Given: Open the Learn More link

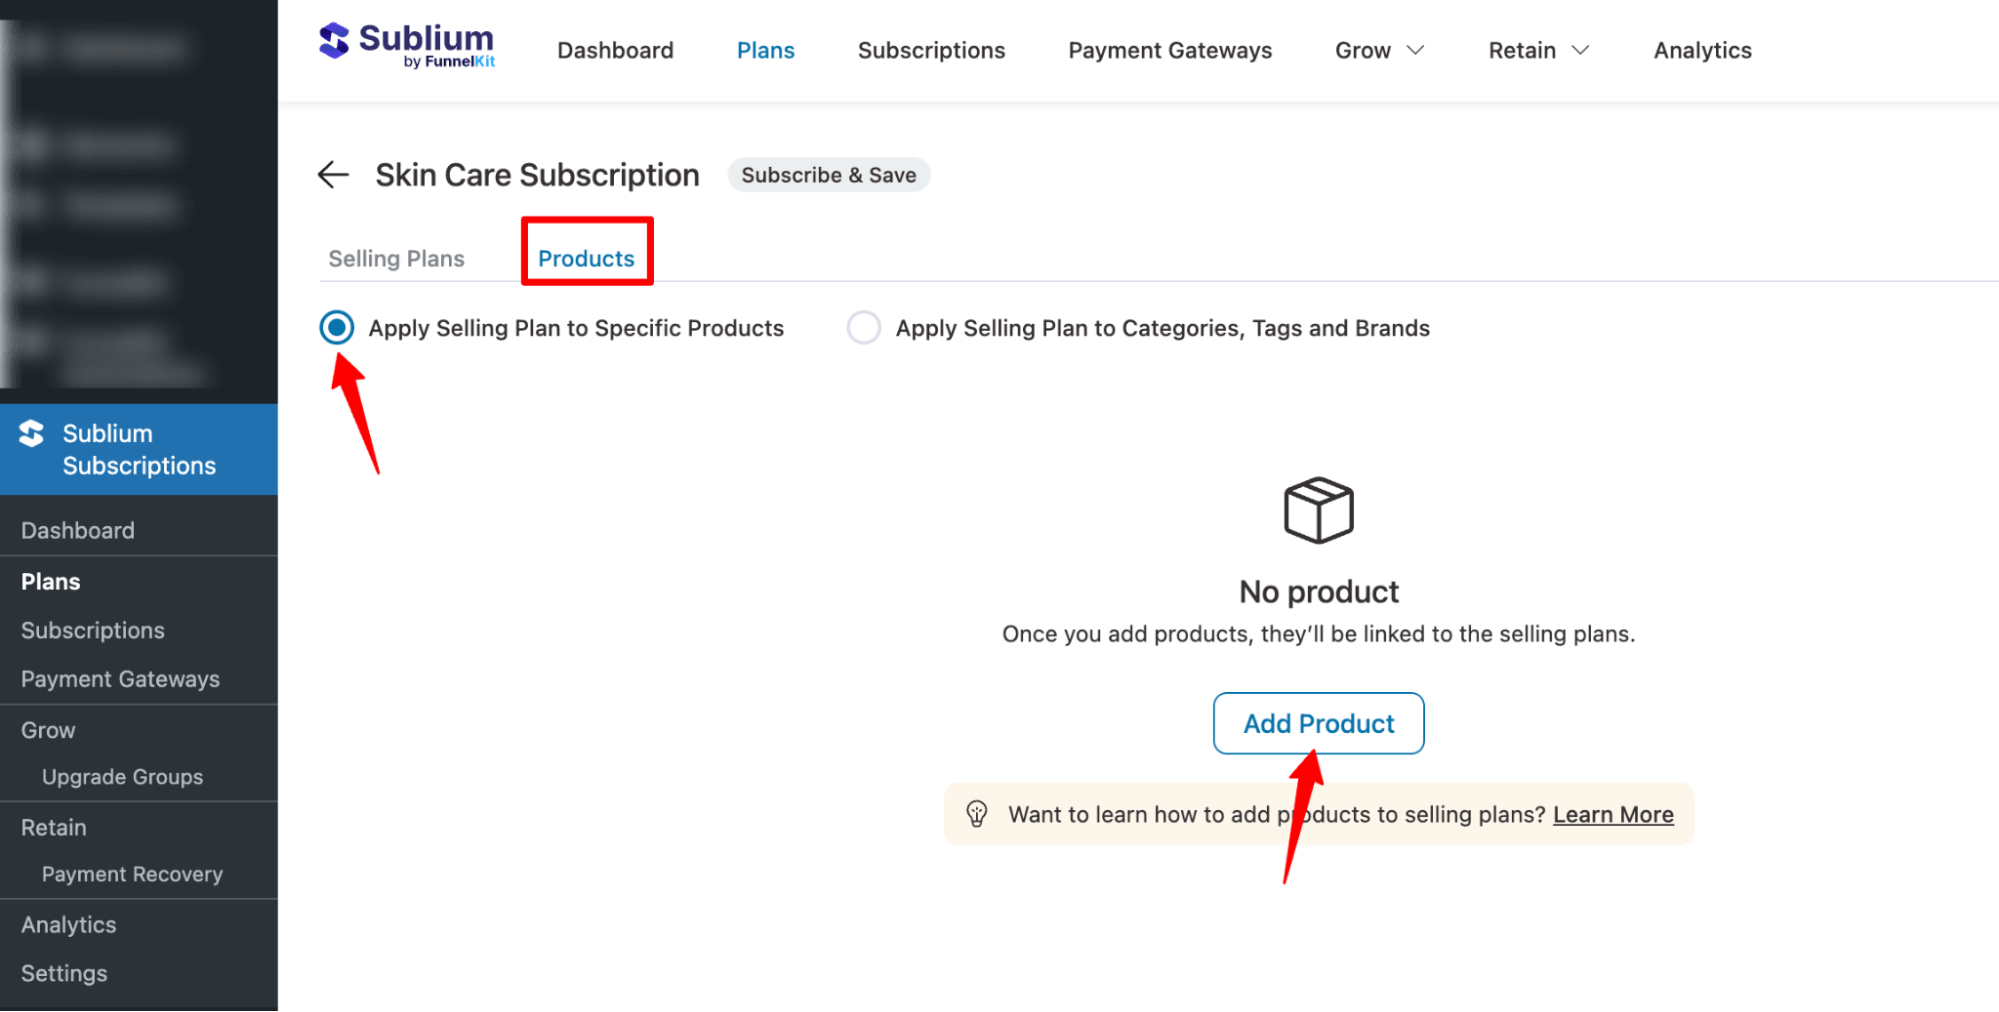Looking at the screenshot, I should (1612, 814).
